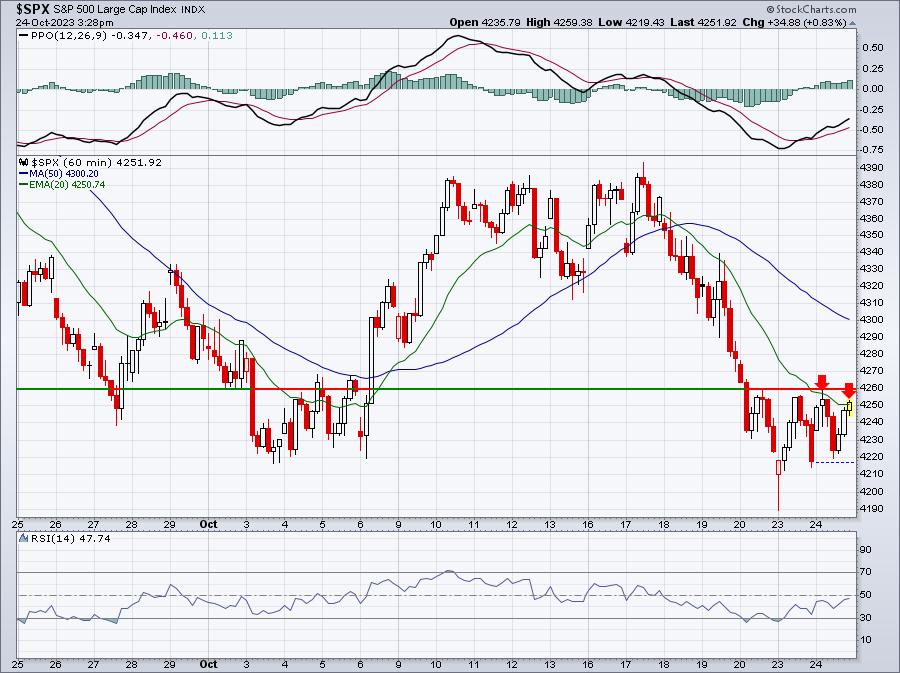Click the up triangle next to Chg value
This screenshot has height=673, width=900.
(852, 23)
